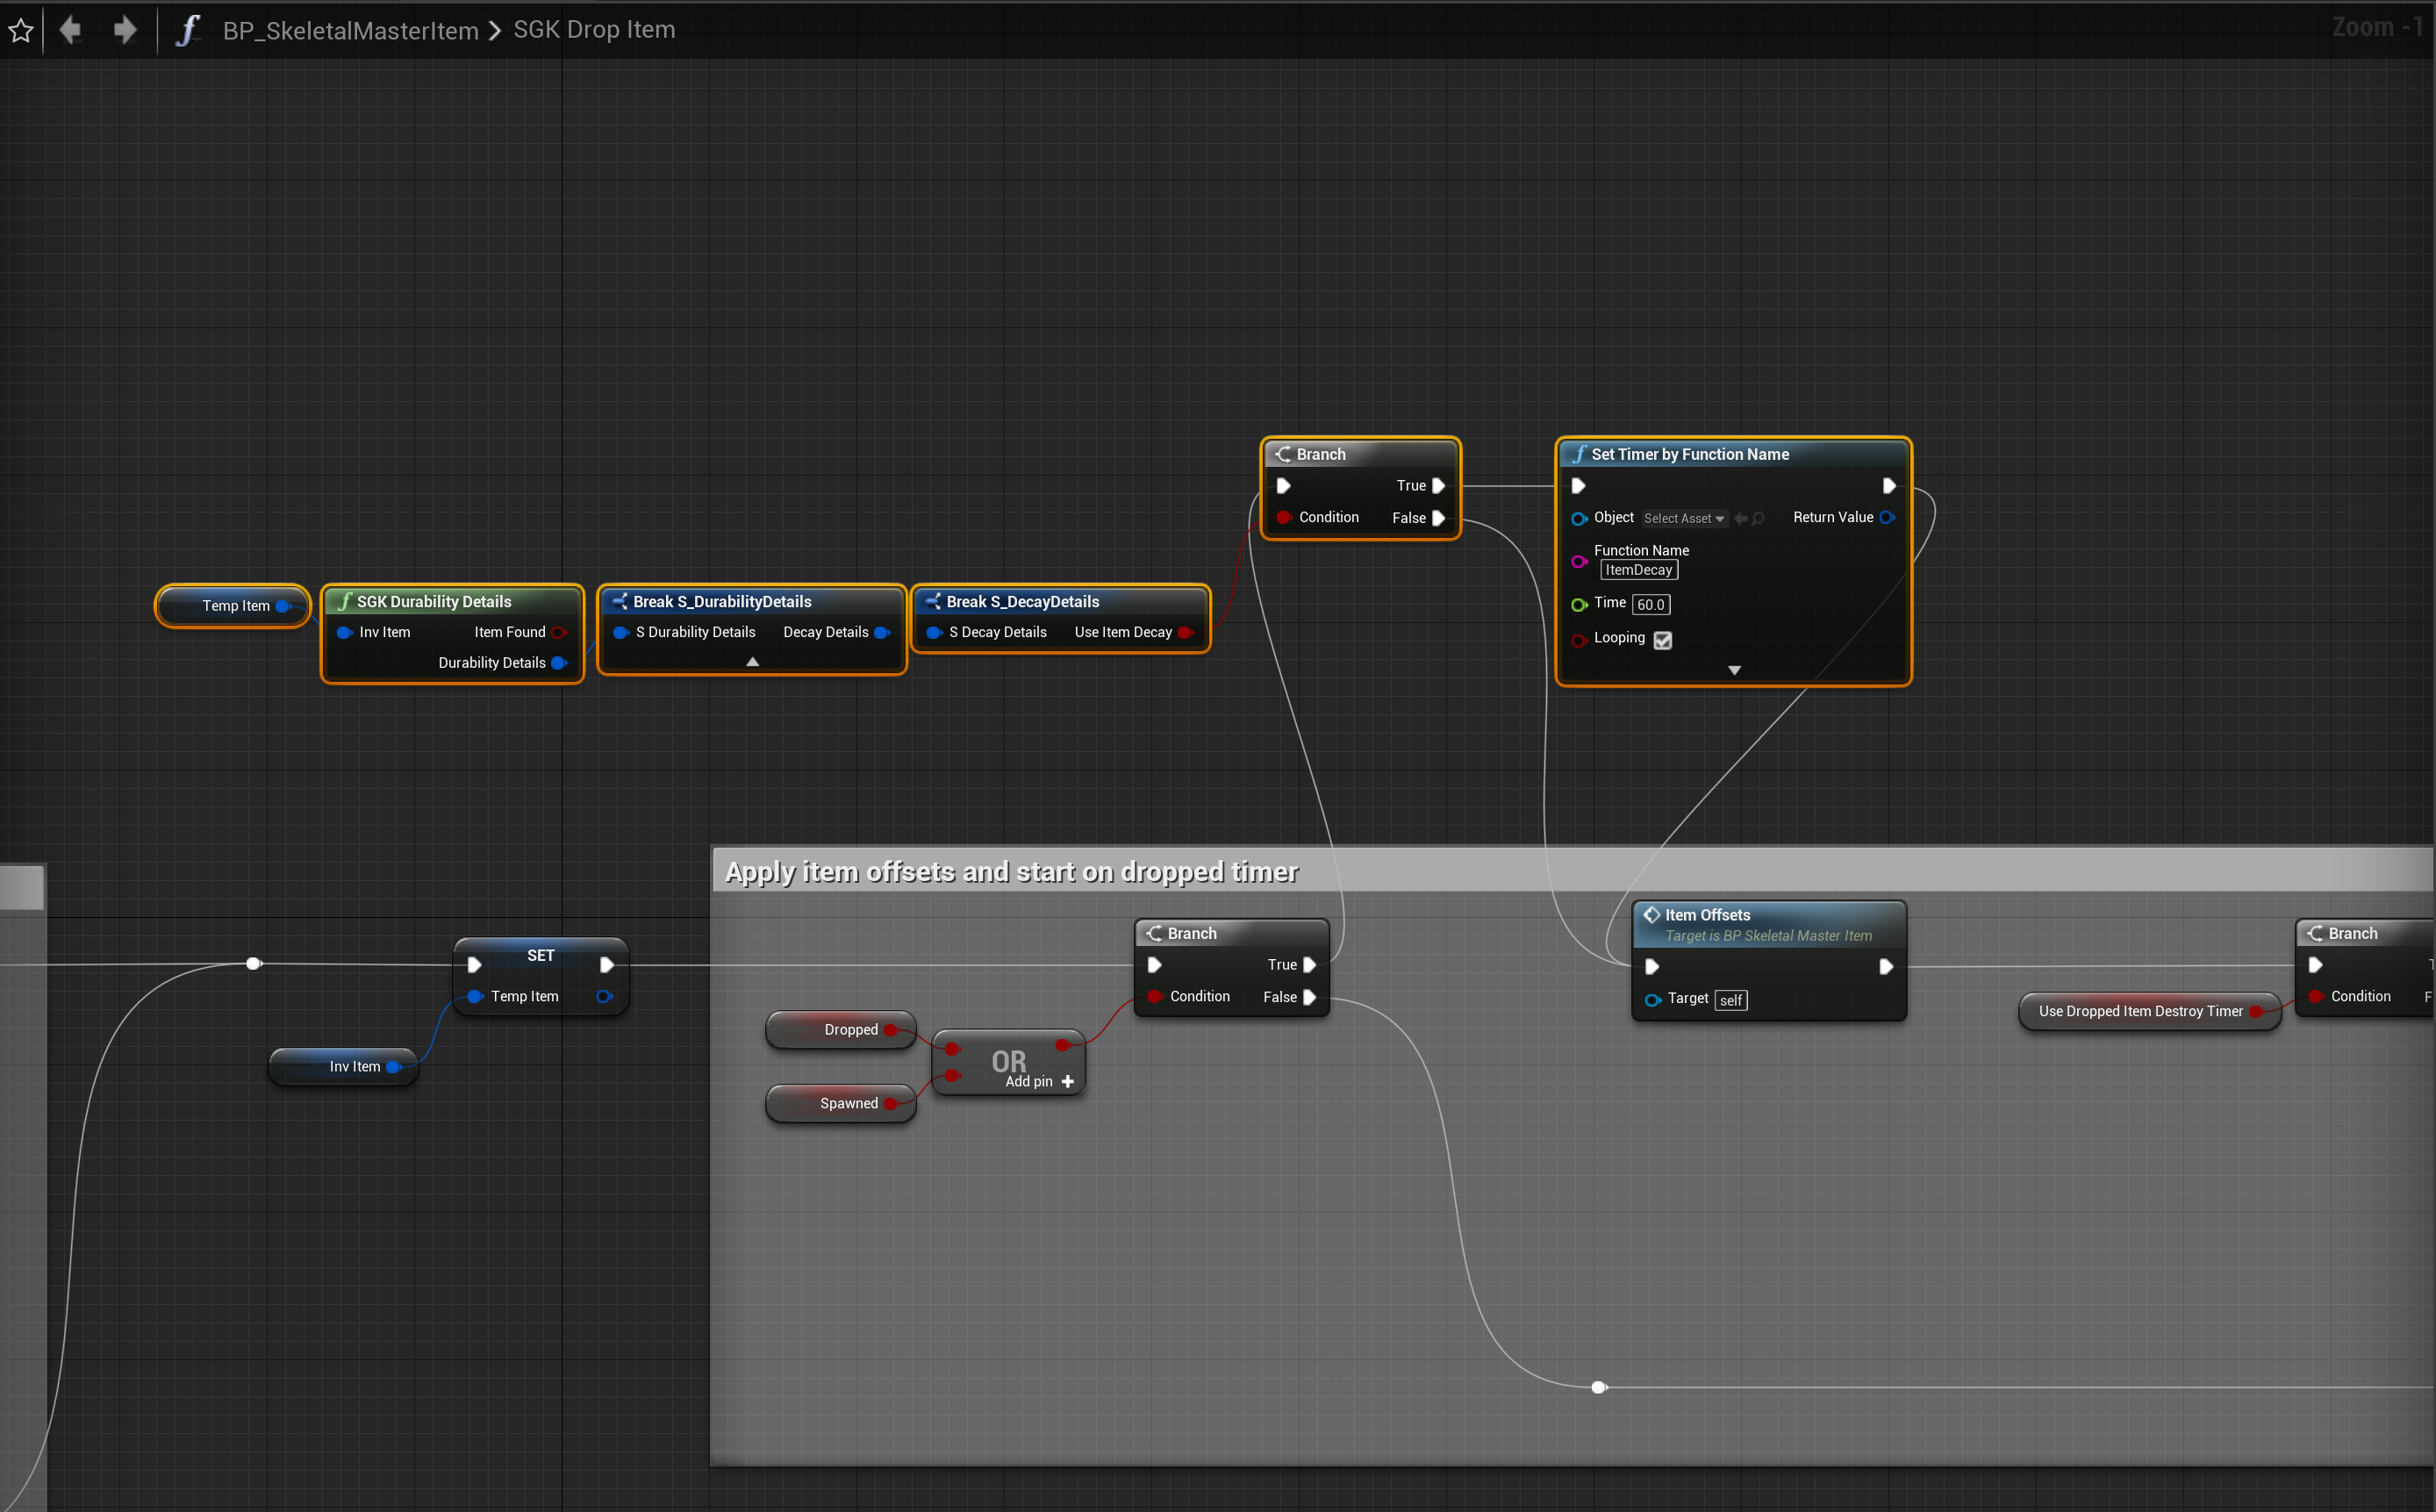Toggle the Looping checkbox on Set Timer
Image resolution: width=2436 pixels, height=1512 pixels.
(x=1663, y=640)
